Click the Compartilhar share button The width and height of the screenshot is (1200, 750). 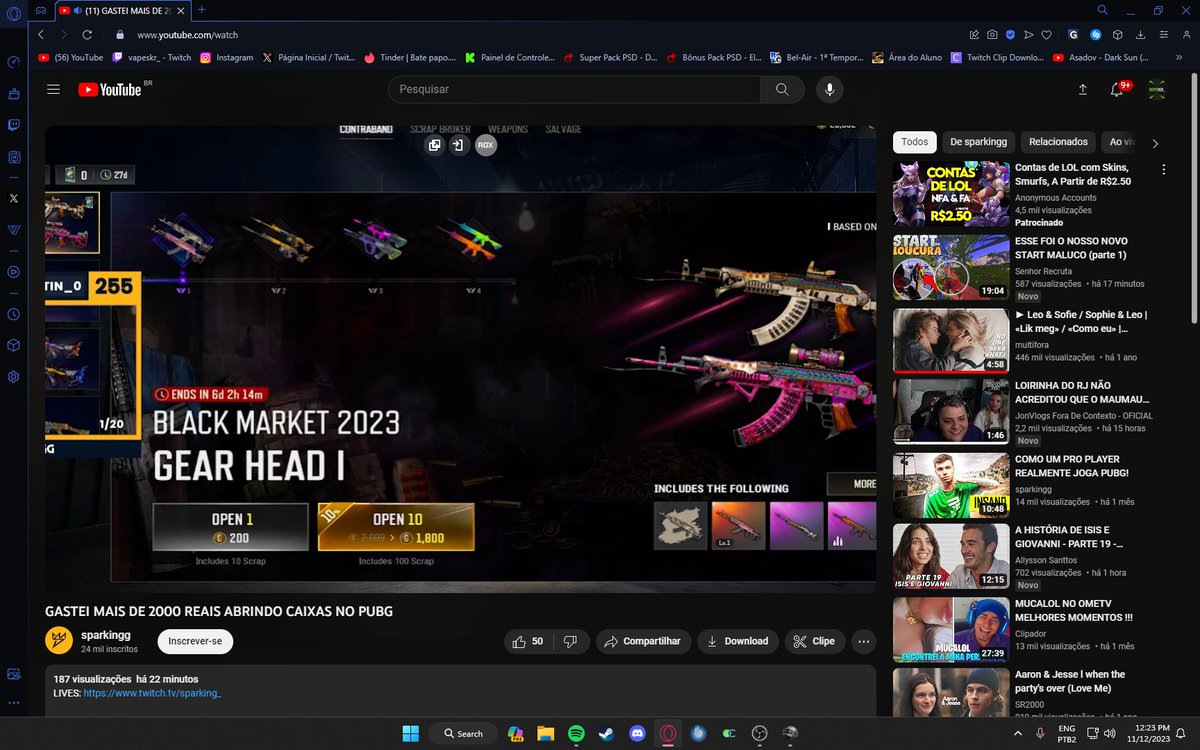point(643,641)
